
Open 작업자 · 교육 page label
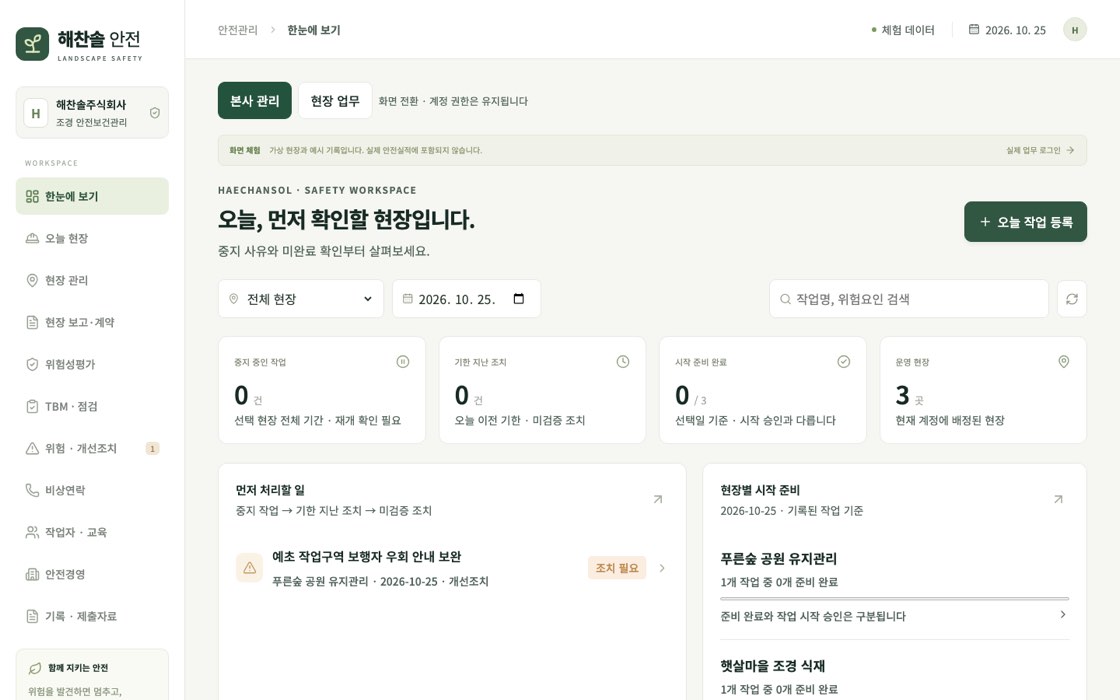76,532
